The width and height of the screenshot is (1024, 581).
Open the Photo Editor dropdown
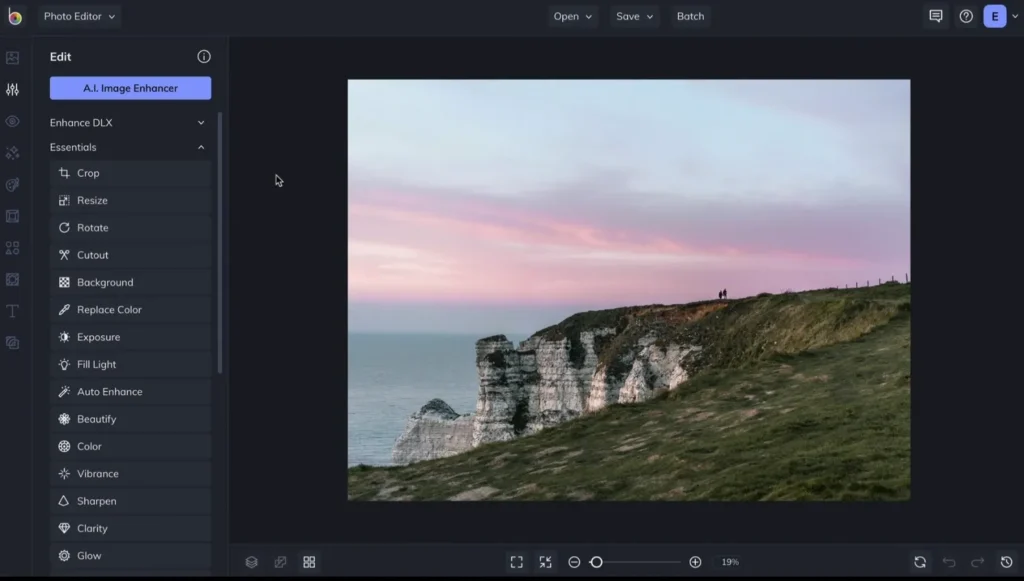79,16
